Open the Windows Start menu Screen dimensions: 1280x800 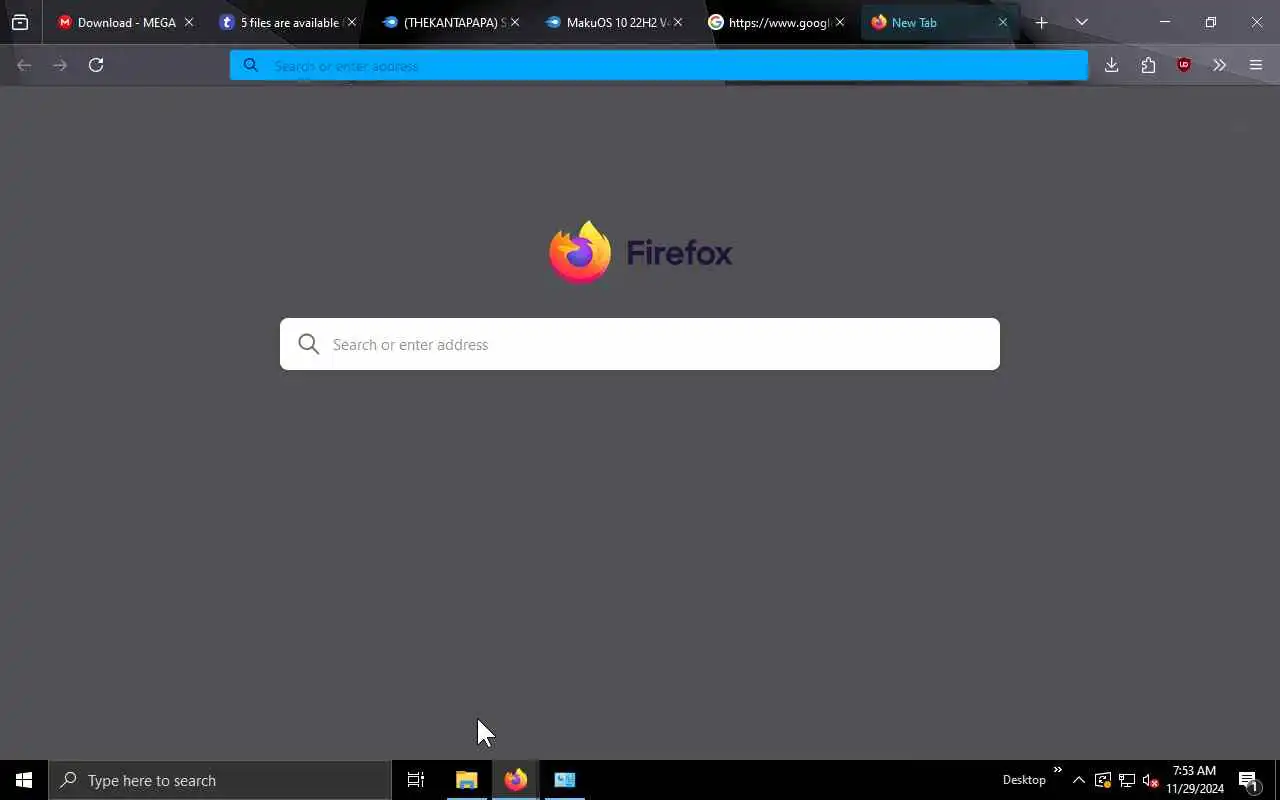click(24, 780)
